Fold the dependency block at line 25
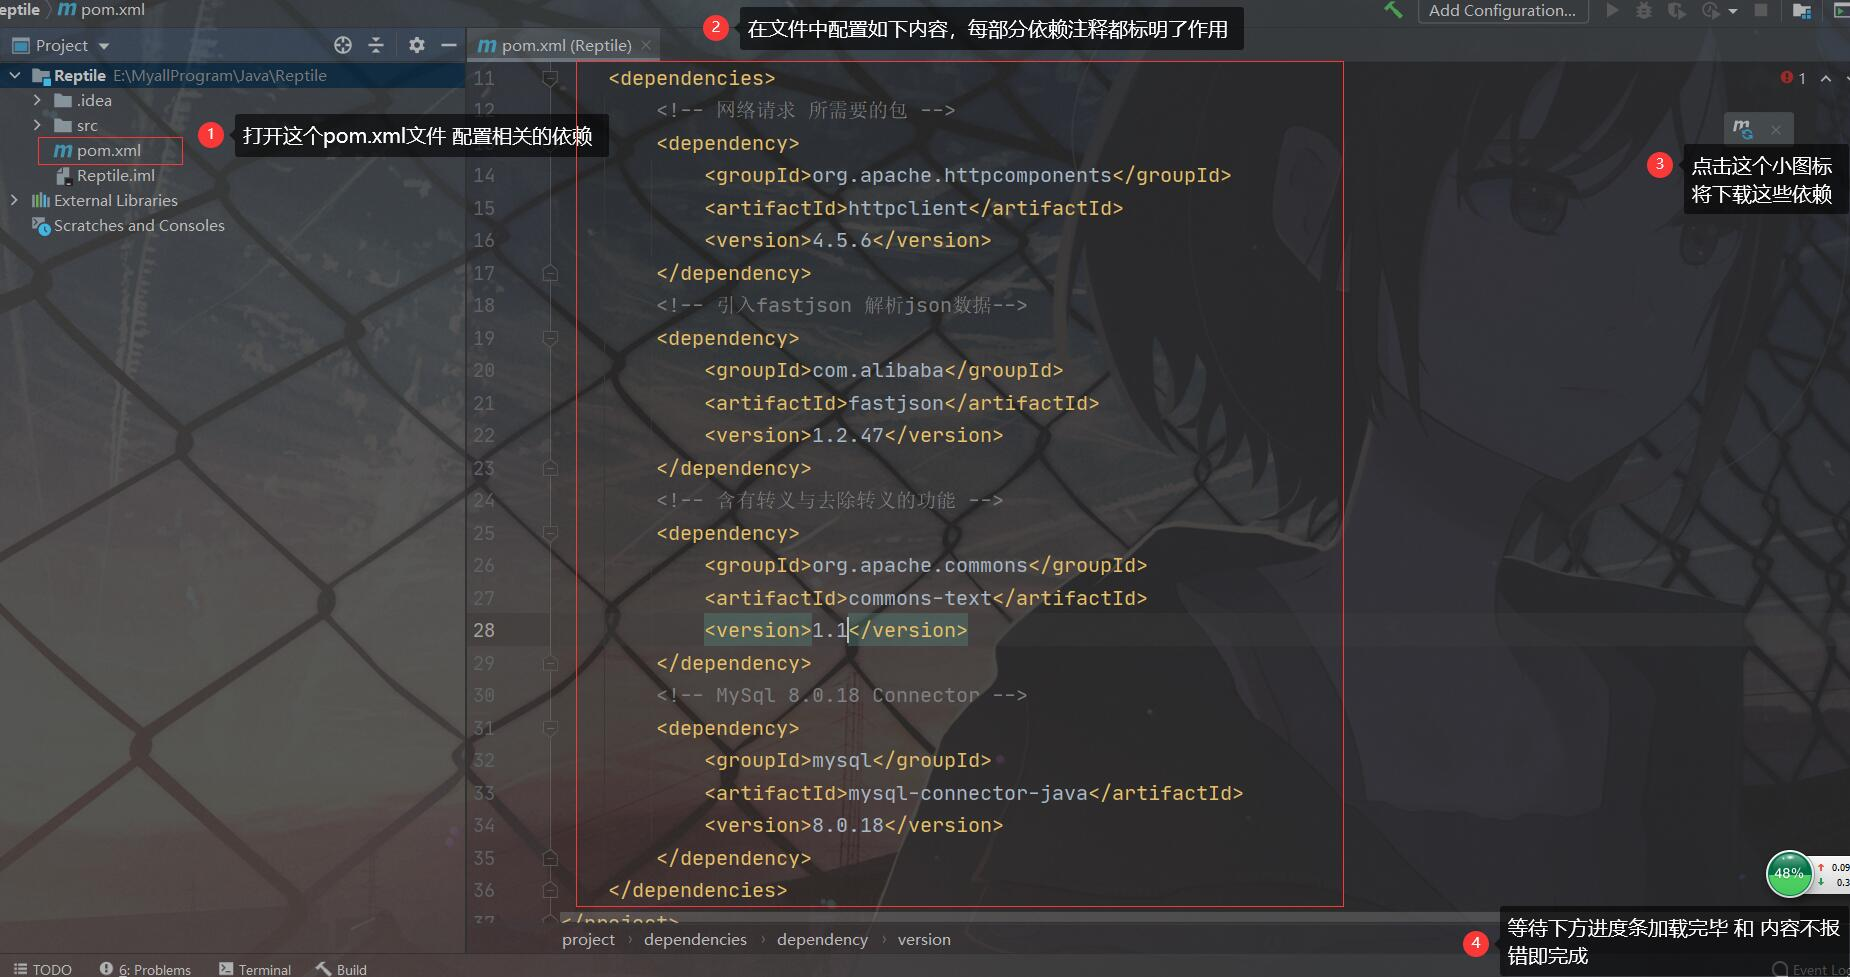1850x977 pixels. pos(550,533)
